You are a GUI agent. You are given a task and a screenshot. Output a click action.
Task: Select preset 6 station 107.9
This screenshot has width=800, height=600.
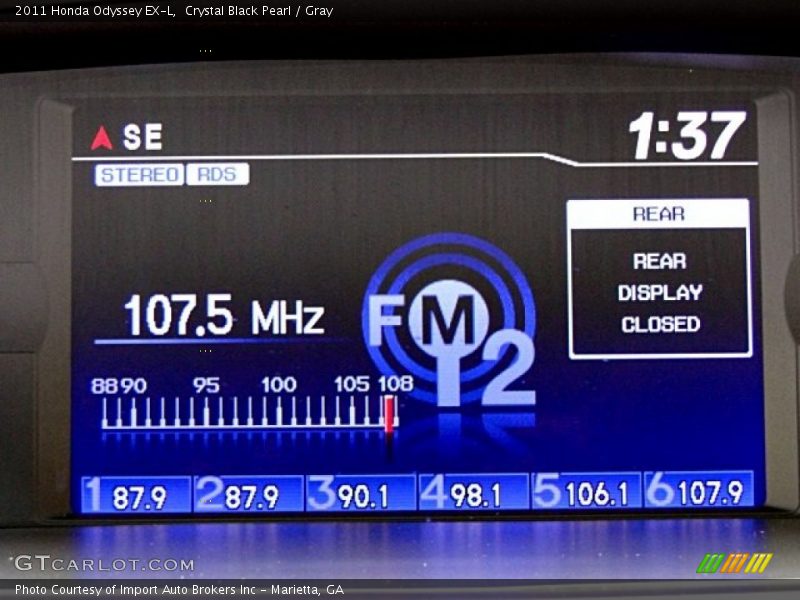[699, 490]
